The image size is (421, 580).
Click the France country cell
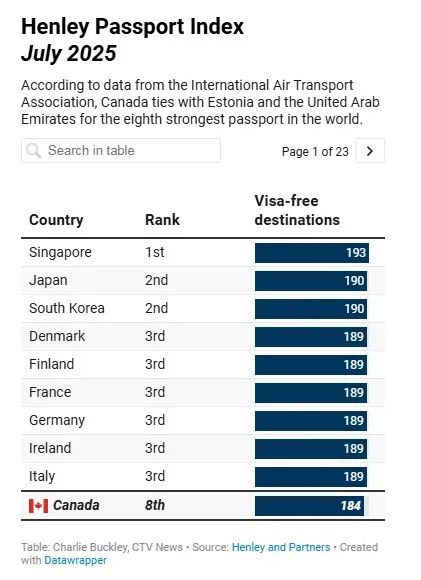pyautogui.click(x=50, y=392)
